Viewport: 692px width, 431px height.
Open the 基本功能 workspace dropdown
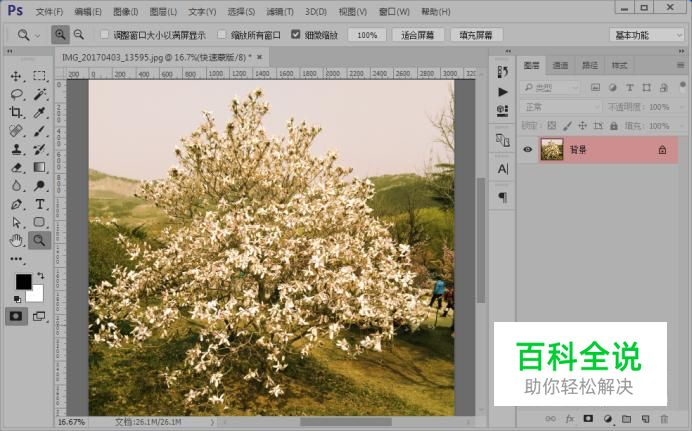647,35
